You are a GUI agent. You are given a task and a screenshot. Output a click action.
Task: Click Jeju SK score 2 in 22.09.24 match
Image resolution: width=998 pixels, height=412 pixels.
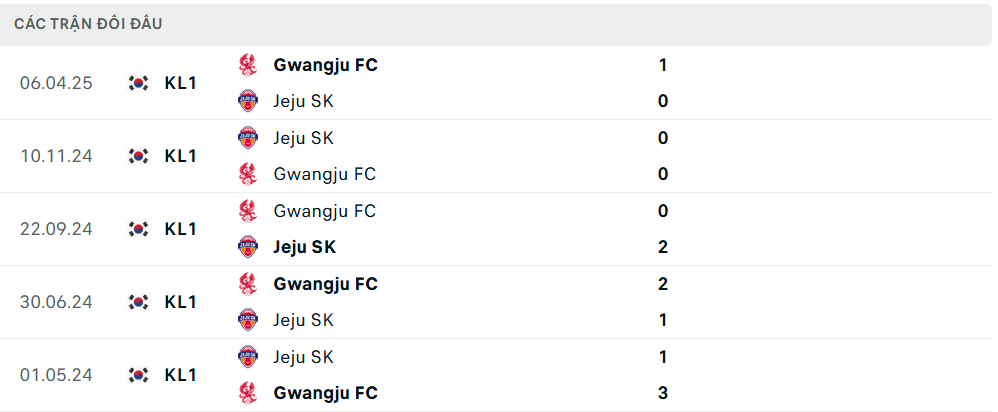pos(663,247)
